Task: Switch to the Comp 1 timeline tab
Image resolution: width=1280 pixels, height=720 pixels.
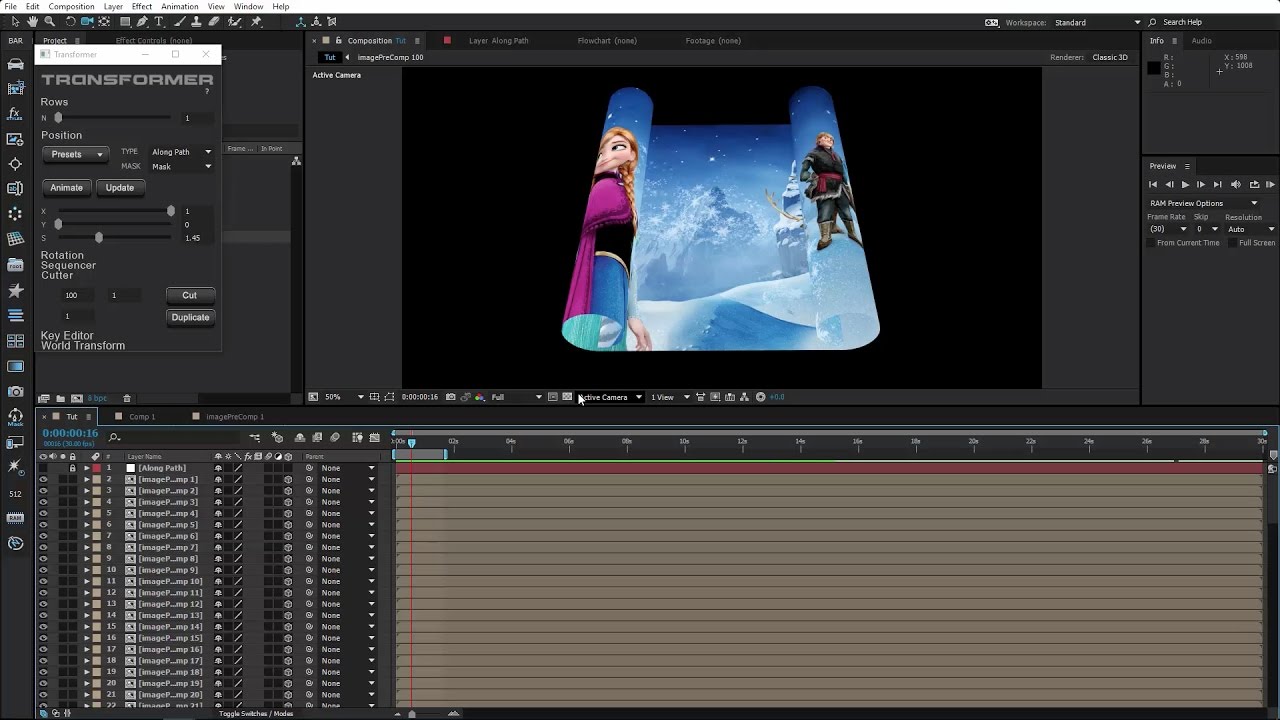Action: 141,416
